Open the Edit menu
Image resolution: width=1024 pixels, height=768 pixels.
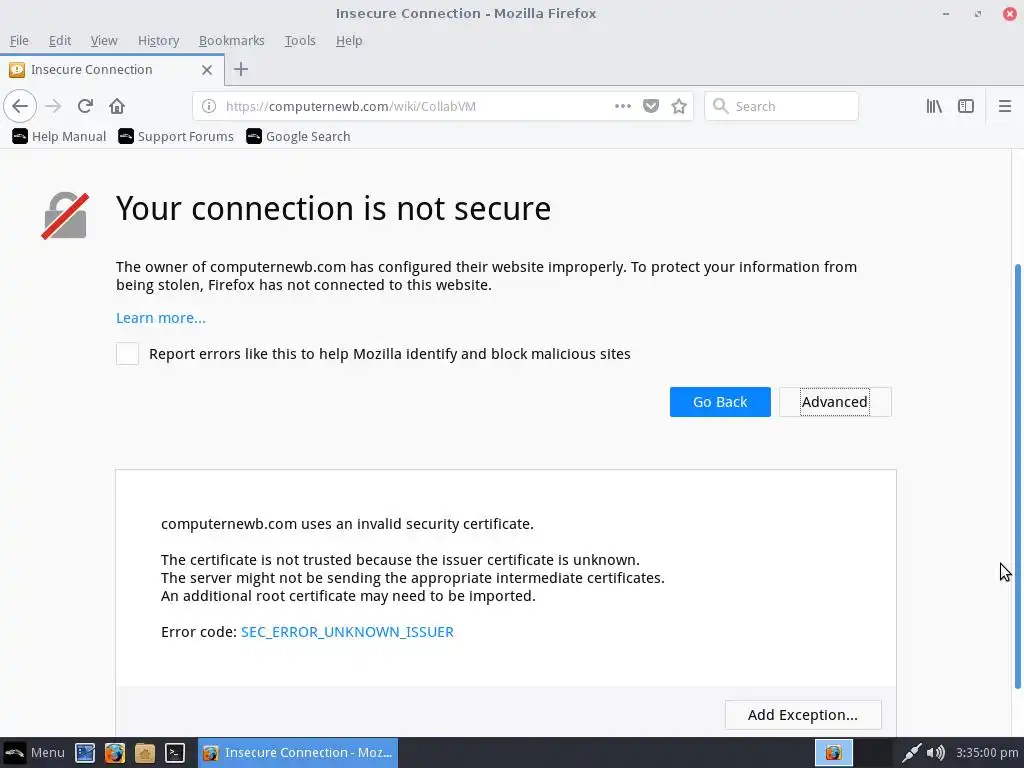[x=59, y=40]
